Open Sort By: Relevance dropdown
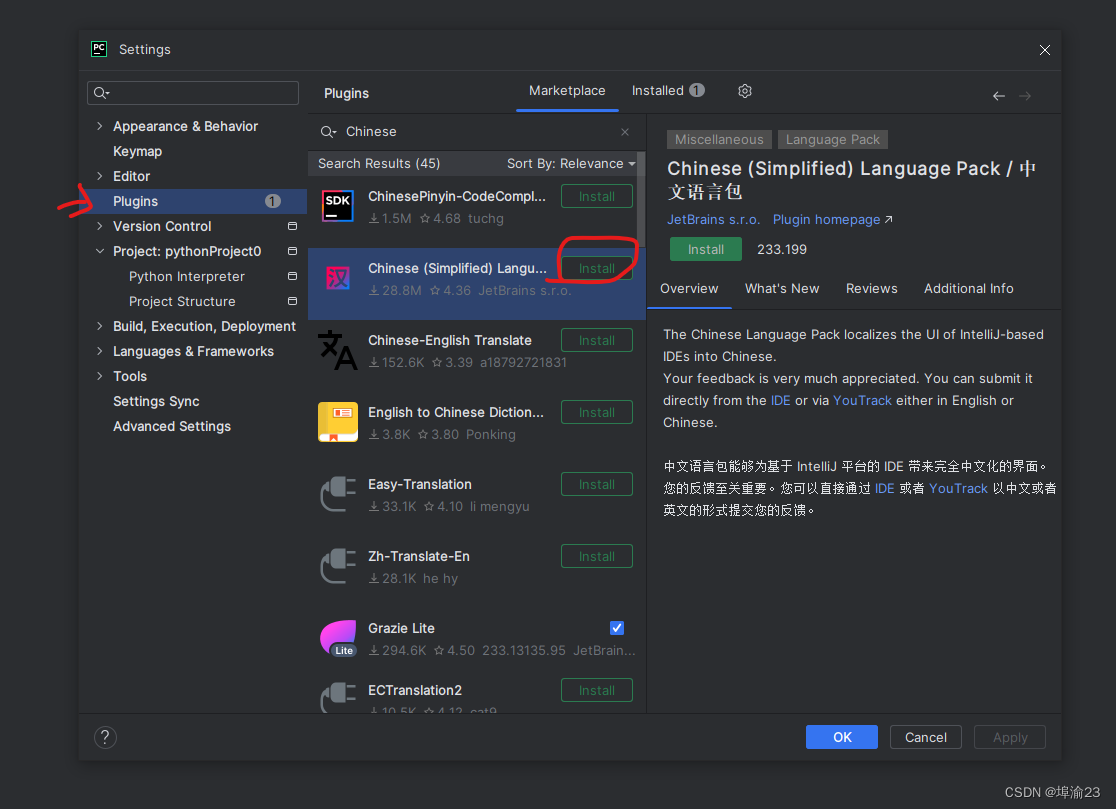Image resolution: width=1116 pixels, height=809 pixels. click(x=571, y=164)
